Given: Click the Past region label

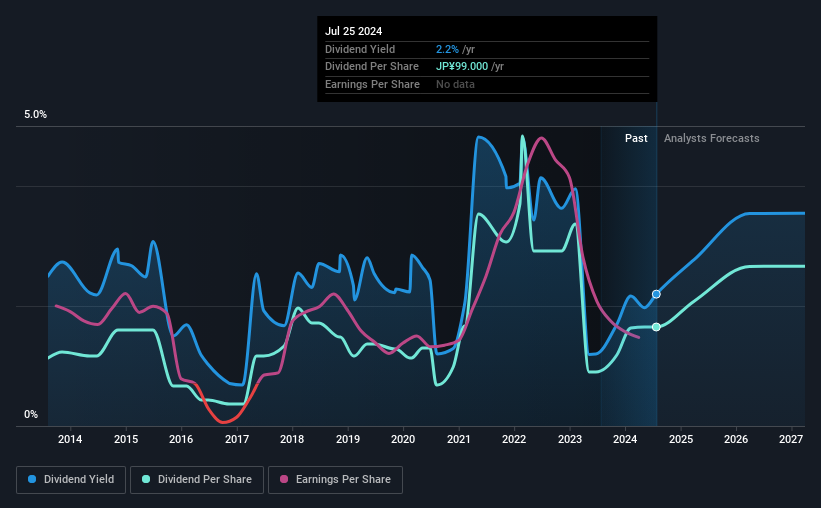Looking at the screenshot, I should coord(636,138).
